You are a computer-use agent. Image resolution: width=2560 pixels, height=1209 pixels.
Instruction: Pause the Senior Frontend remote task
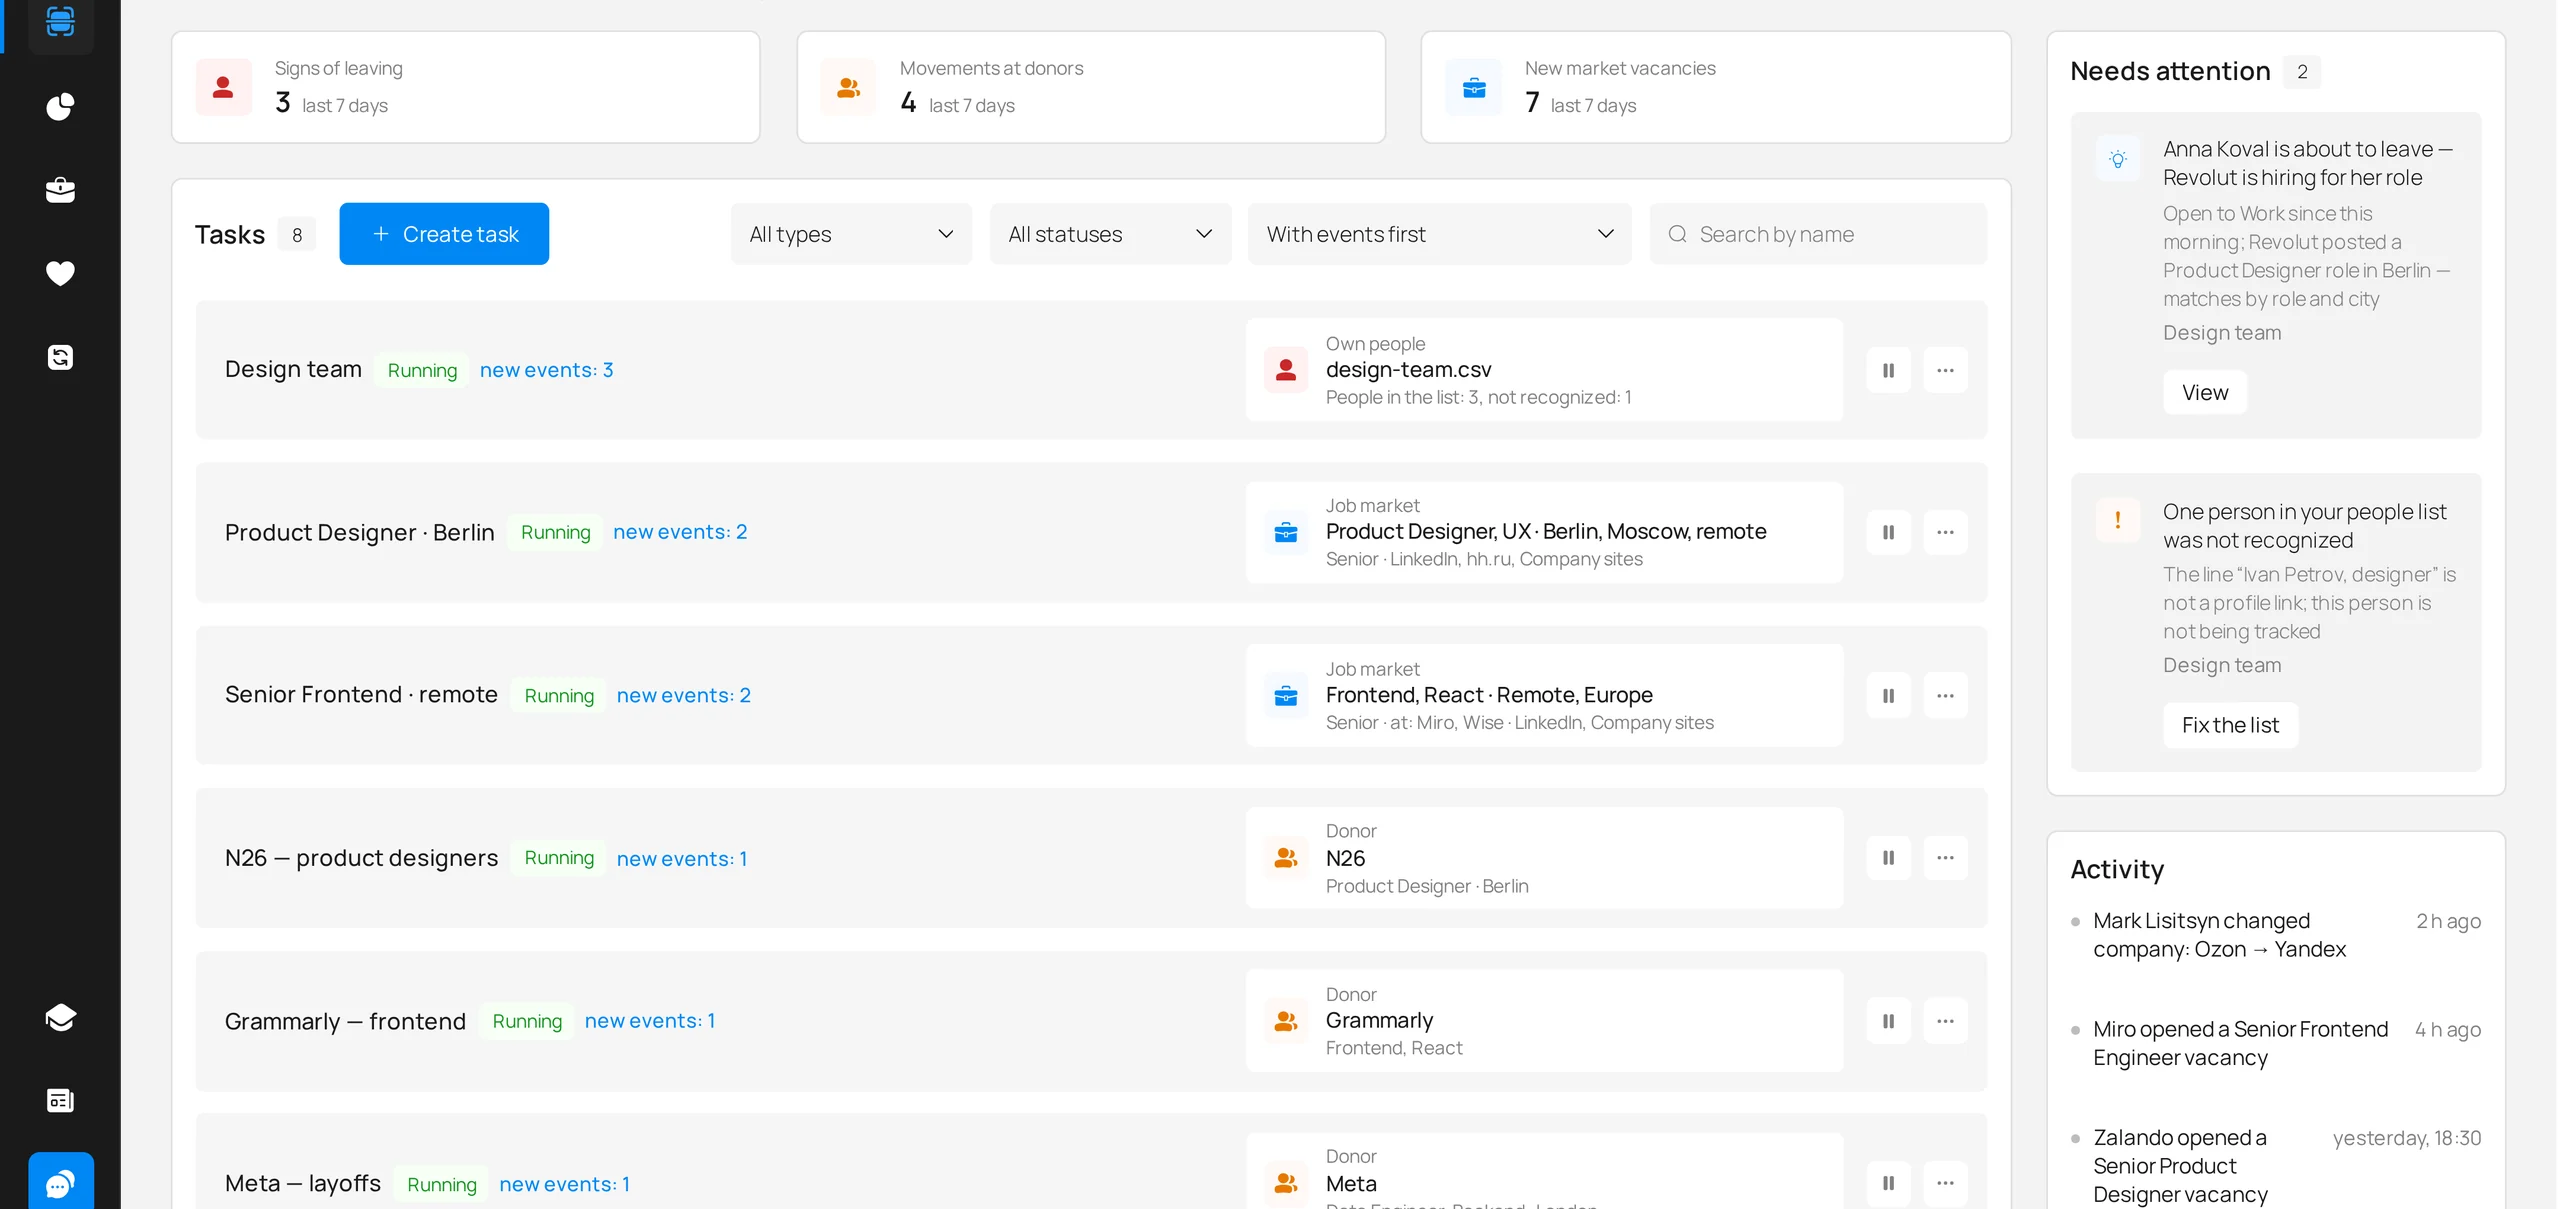pyautogui.click(x=1888, y=695)
